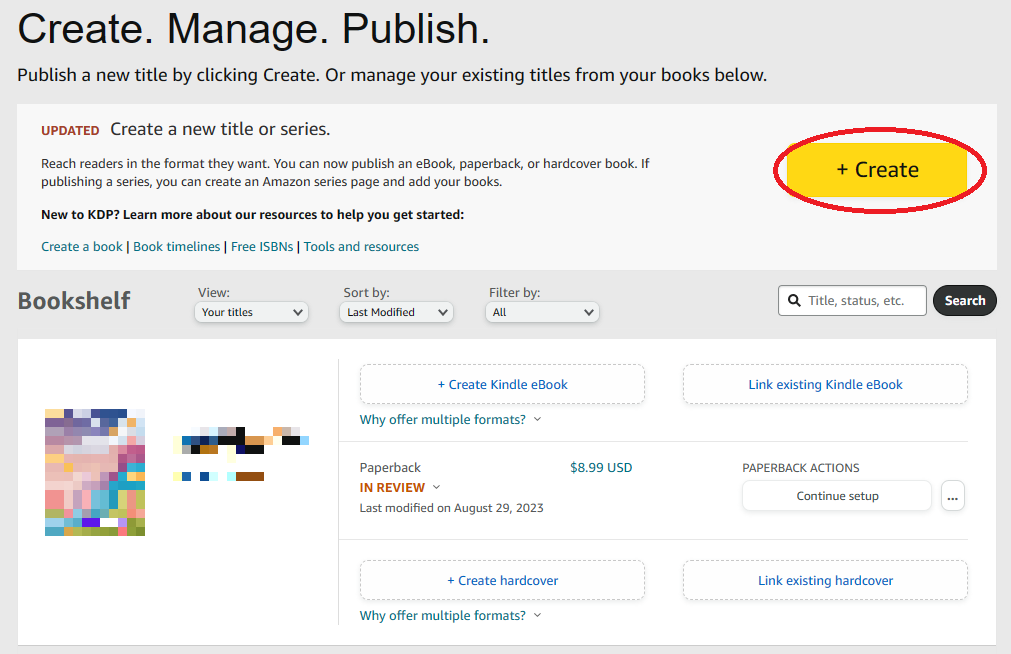
Task: Click Link existing hardcover
Action: (x=825, y=580)
